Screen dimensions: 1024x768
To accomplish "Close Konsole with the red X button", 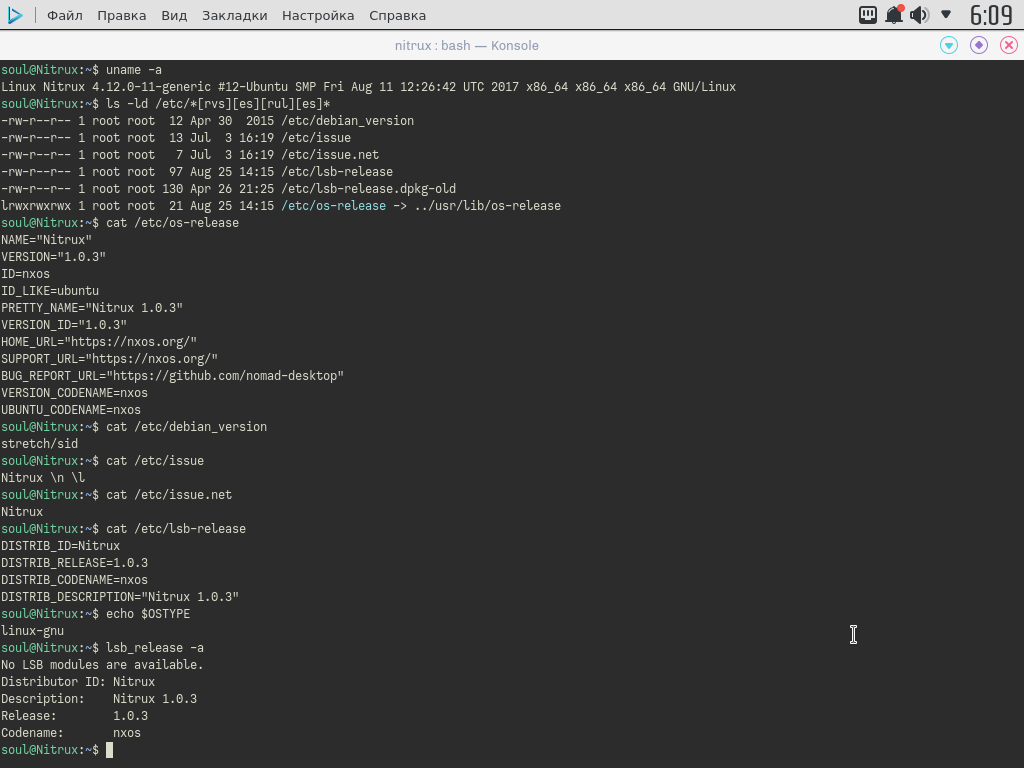I will click(x=1009, y=45).
